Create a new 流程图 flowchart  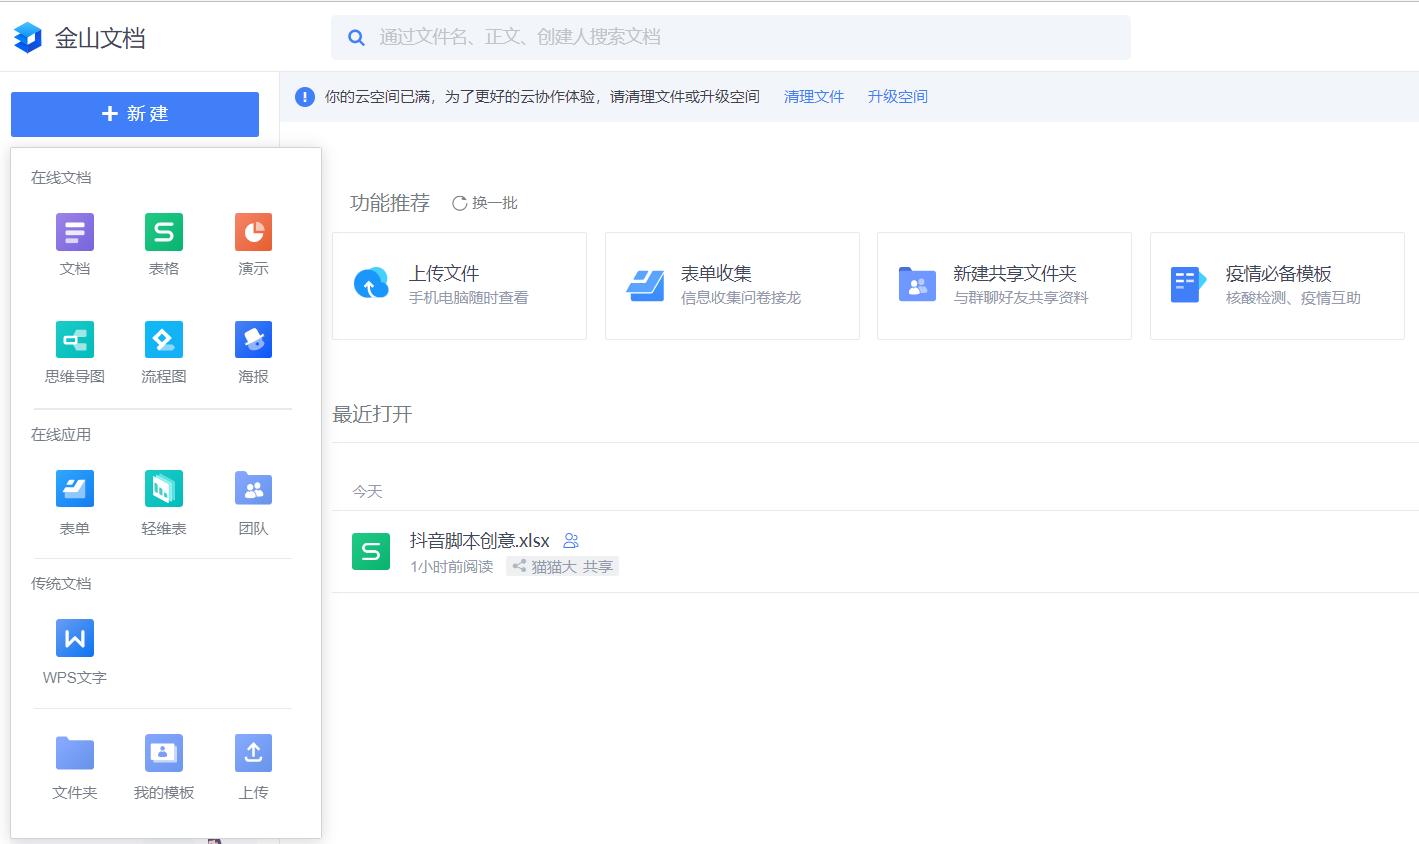(163, 351)
